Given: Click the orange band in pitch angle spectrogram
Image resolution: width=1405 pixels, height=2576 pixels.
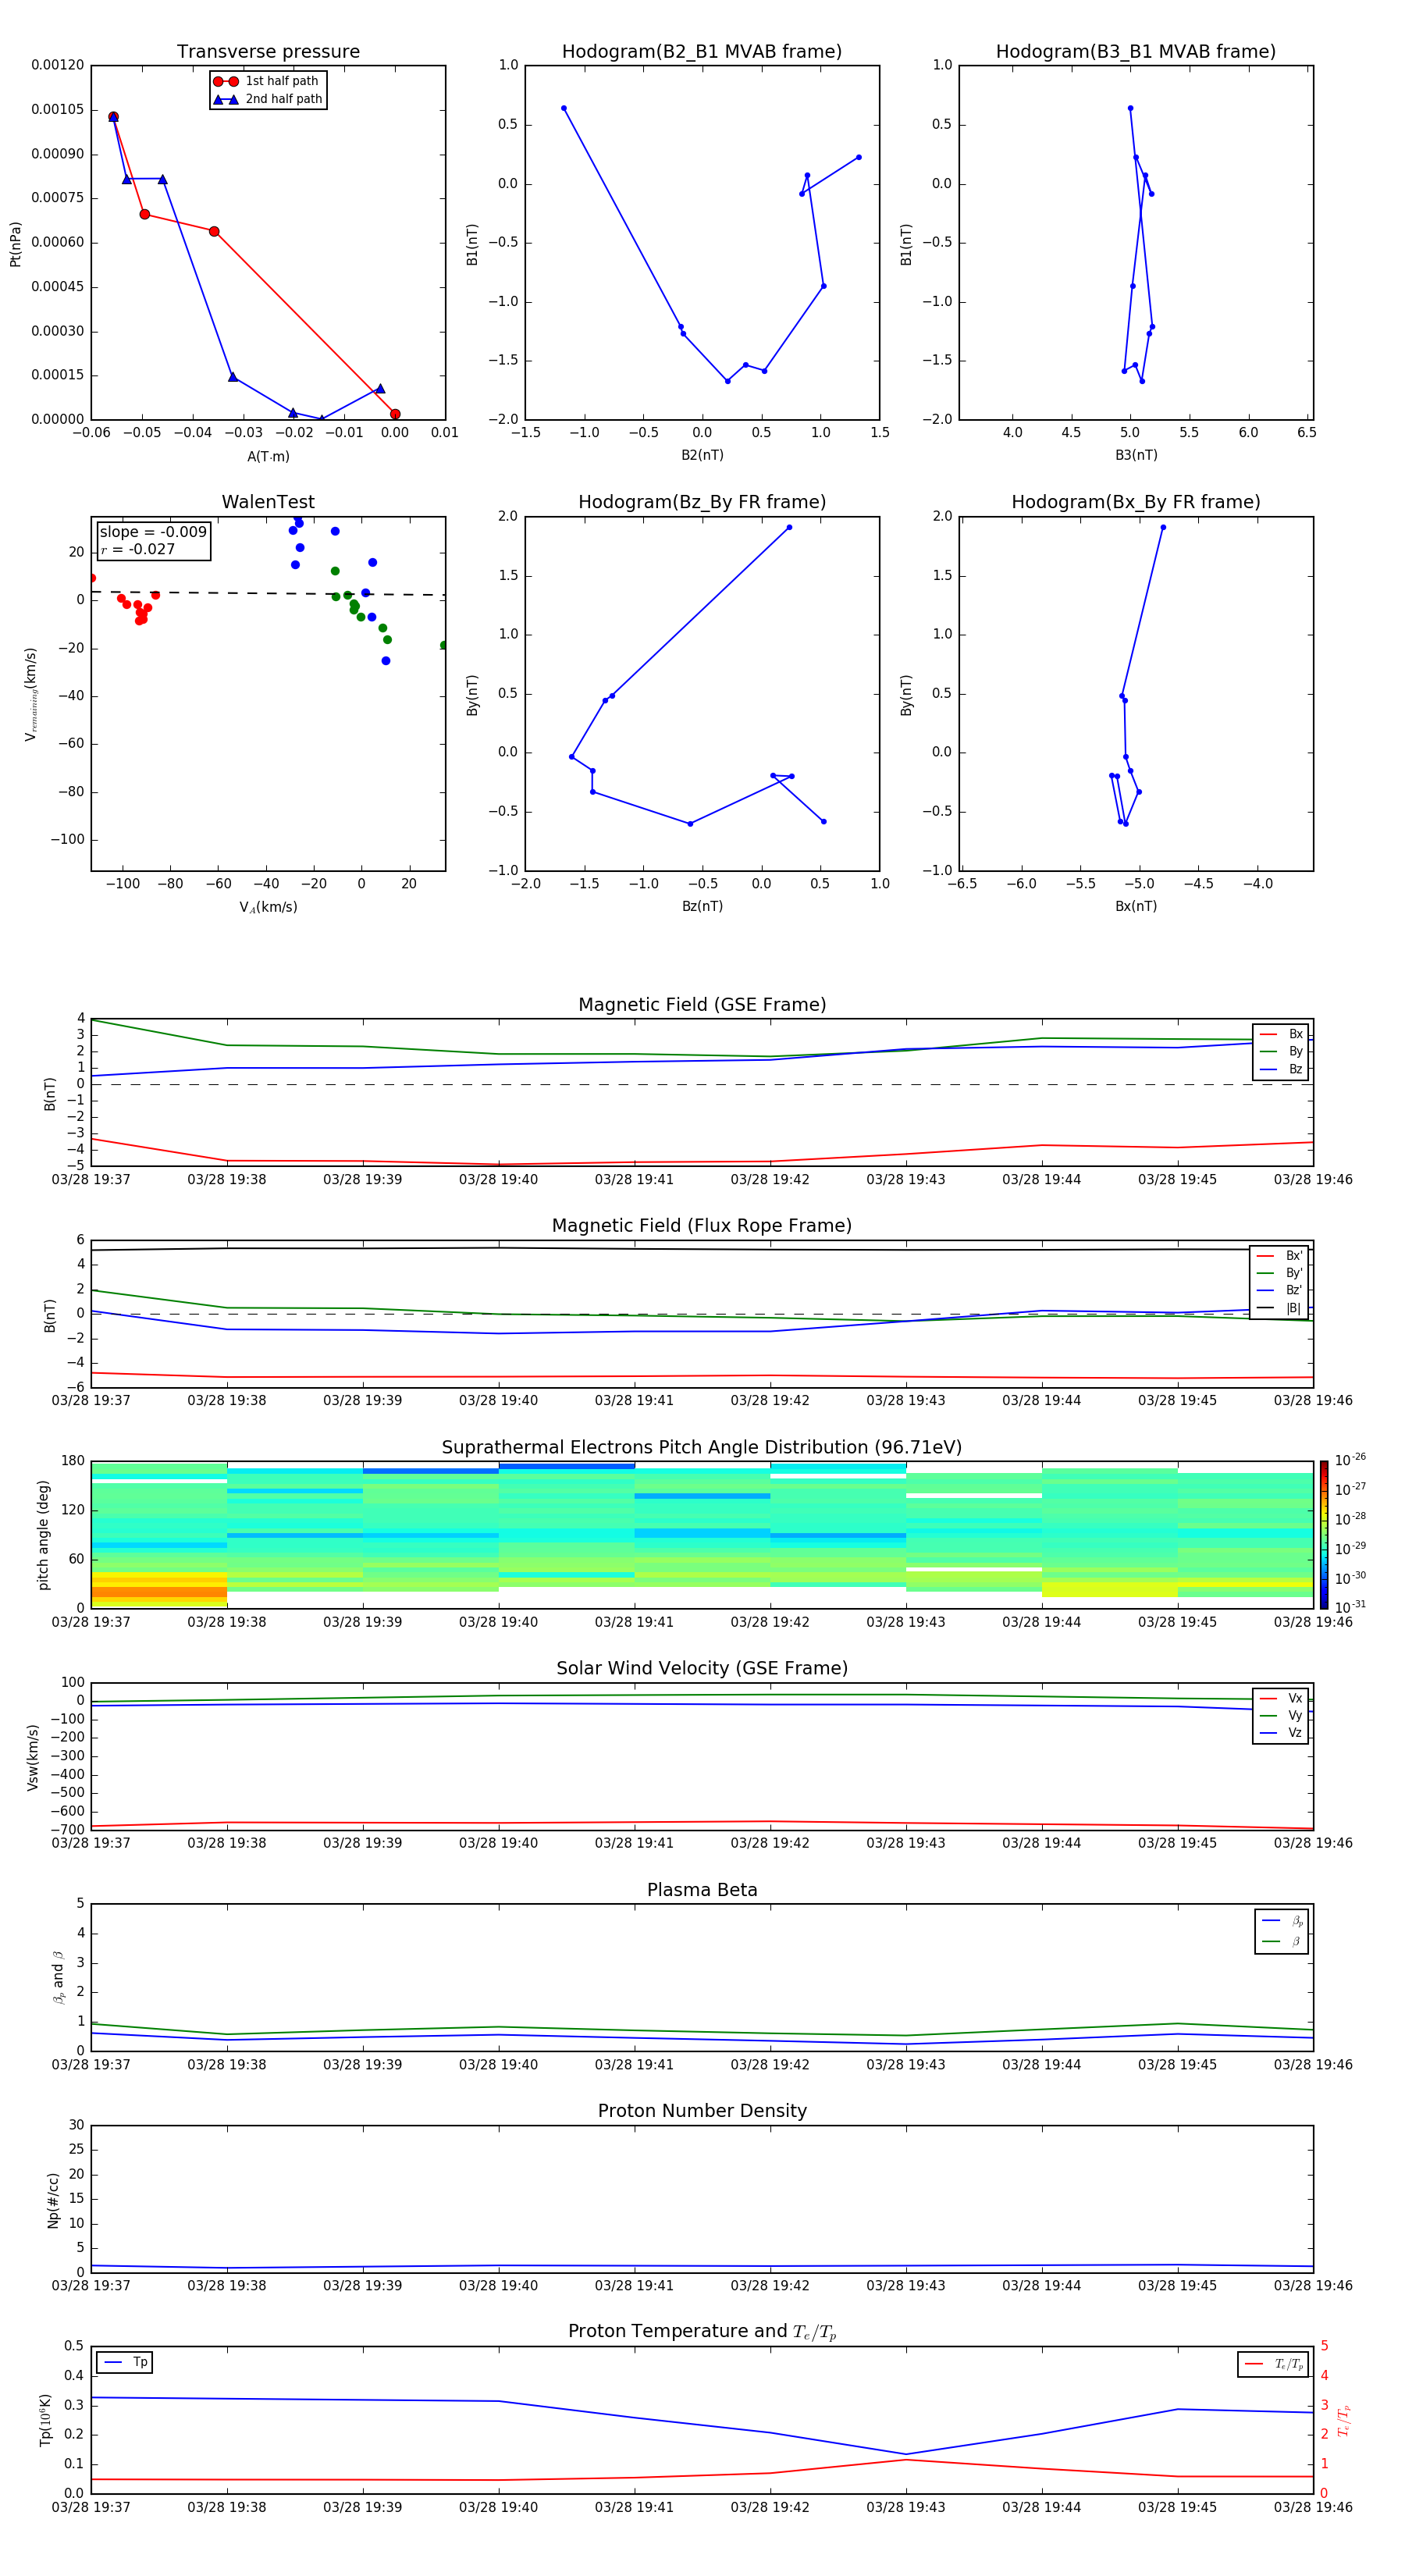Looking at the screenshot, I should pyautogui.click(x=159, y=1591).
